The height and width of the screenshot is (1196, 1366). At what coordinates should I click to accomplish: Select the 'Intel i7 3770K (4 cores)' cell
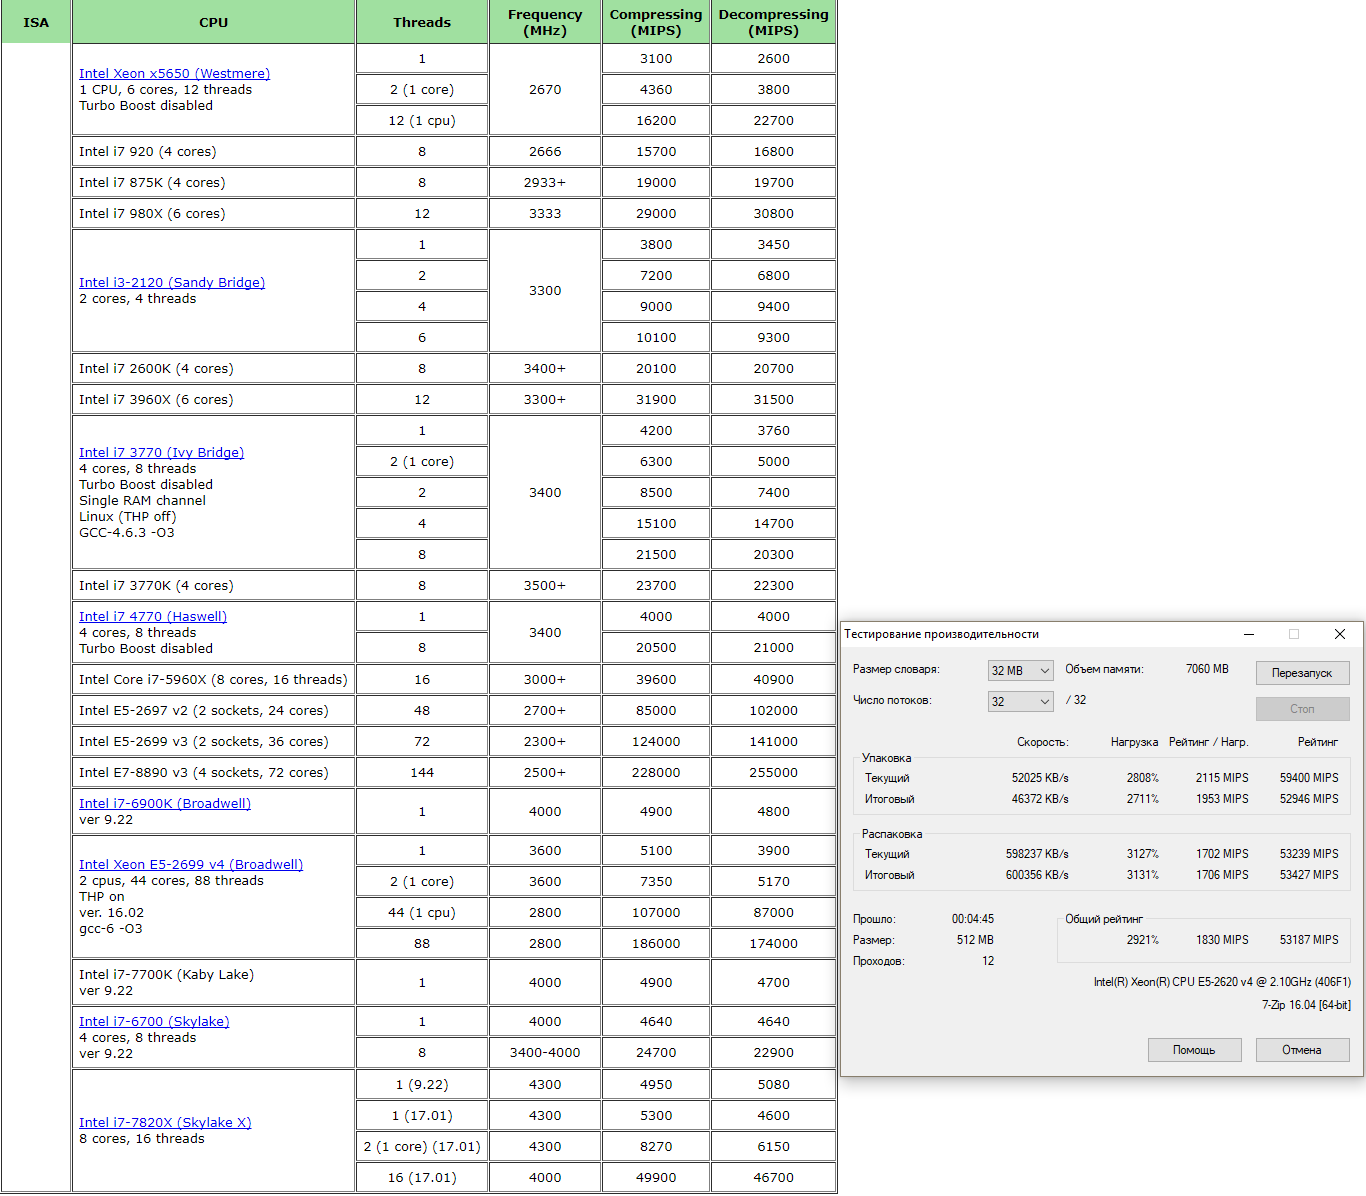213,585
